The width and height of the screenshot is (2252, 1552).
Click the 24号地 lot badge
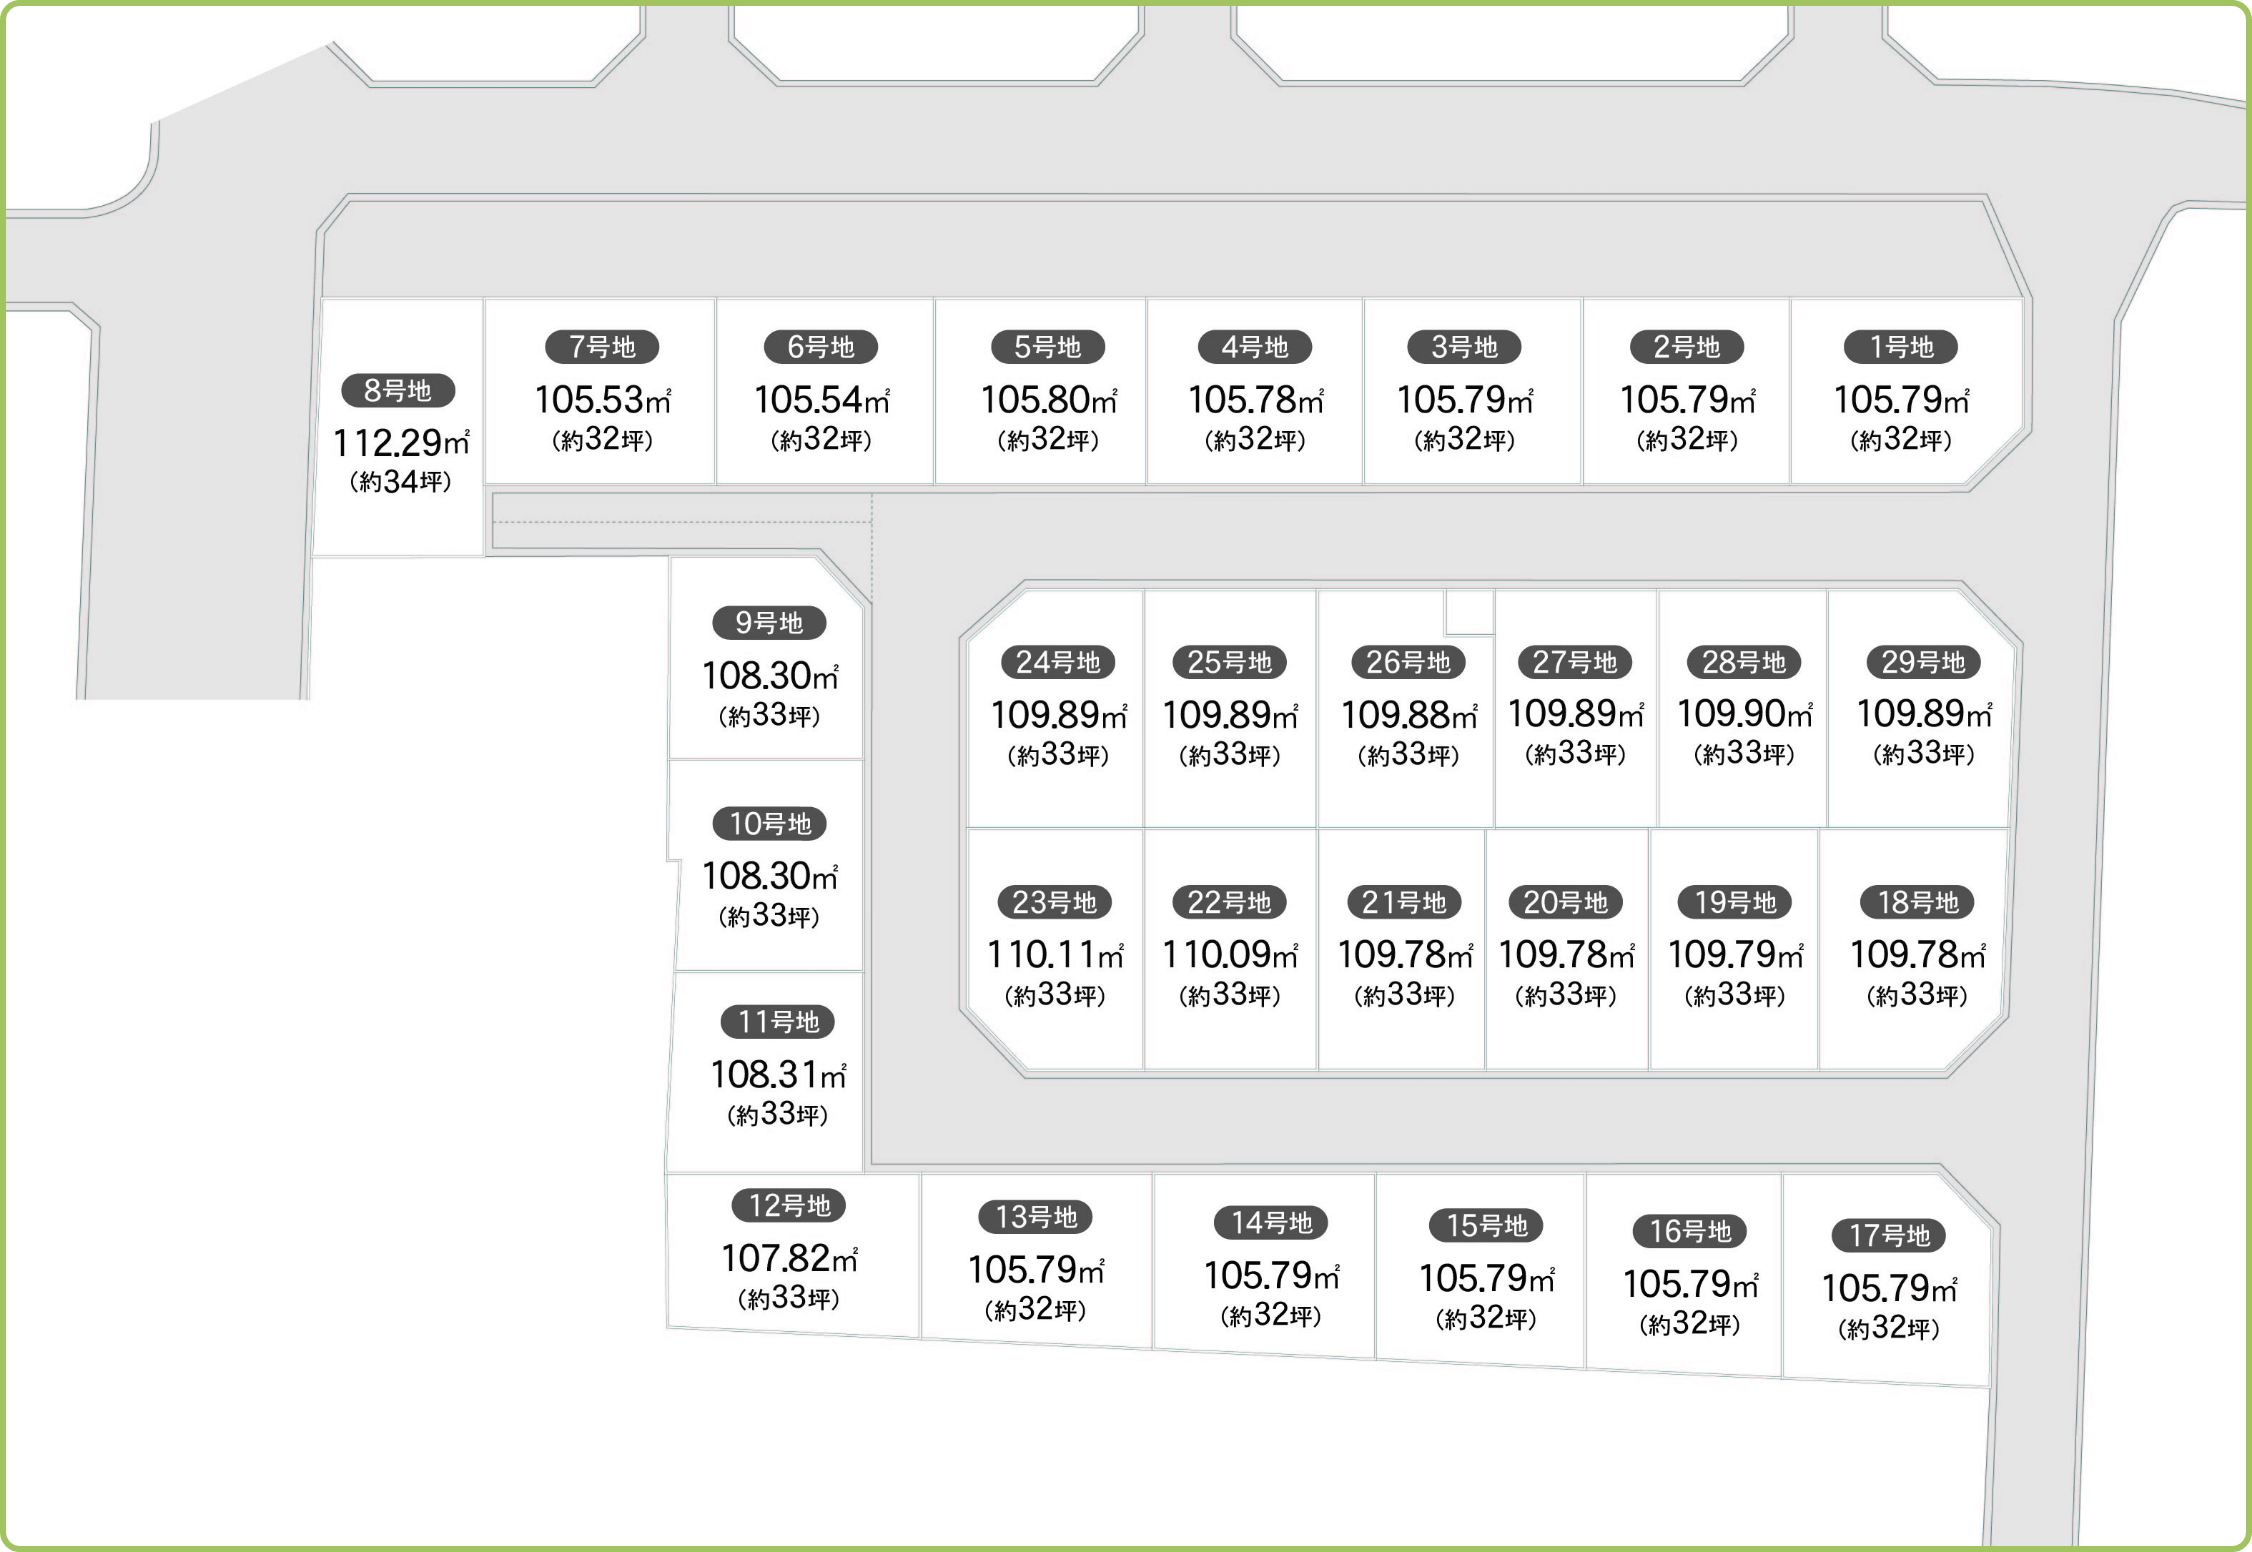1058,662
